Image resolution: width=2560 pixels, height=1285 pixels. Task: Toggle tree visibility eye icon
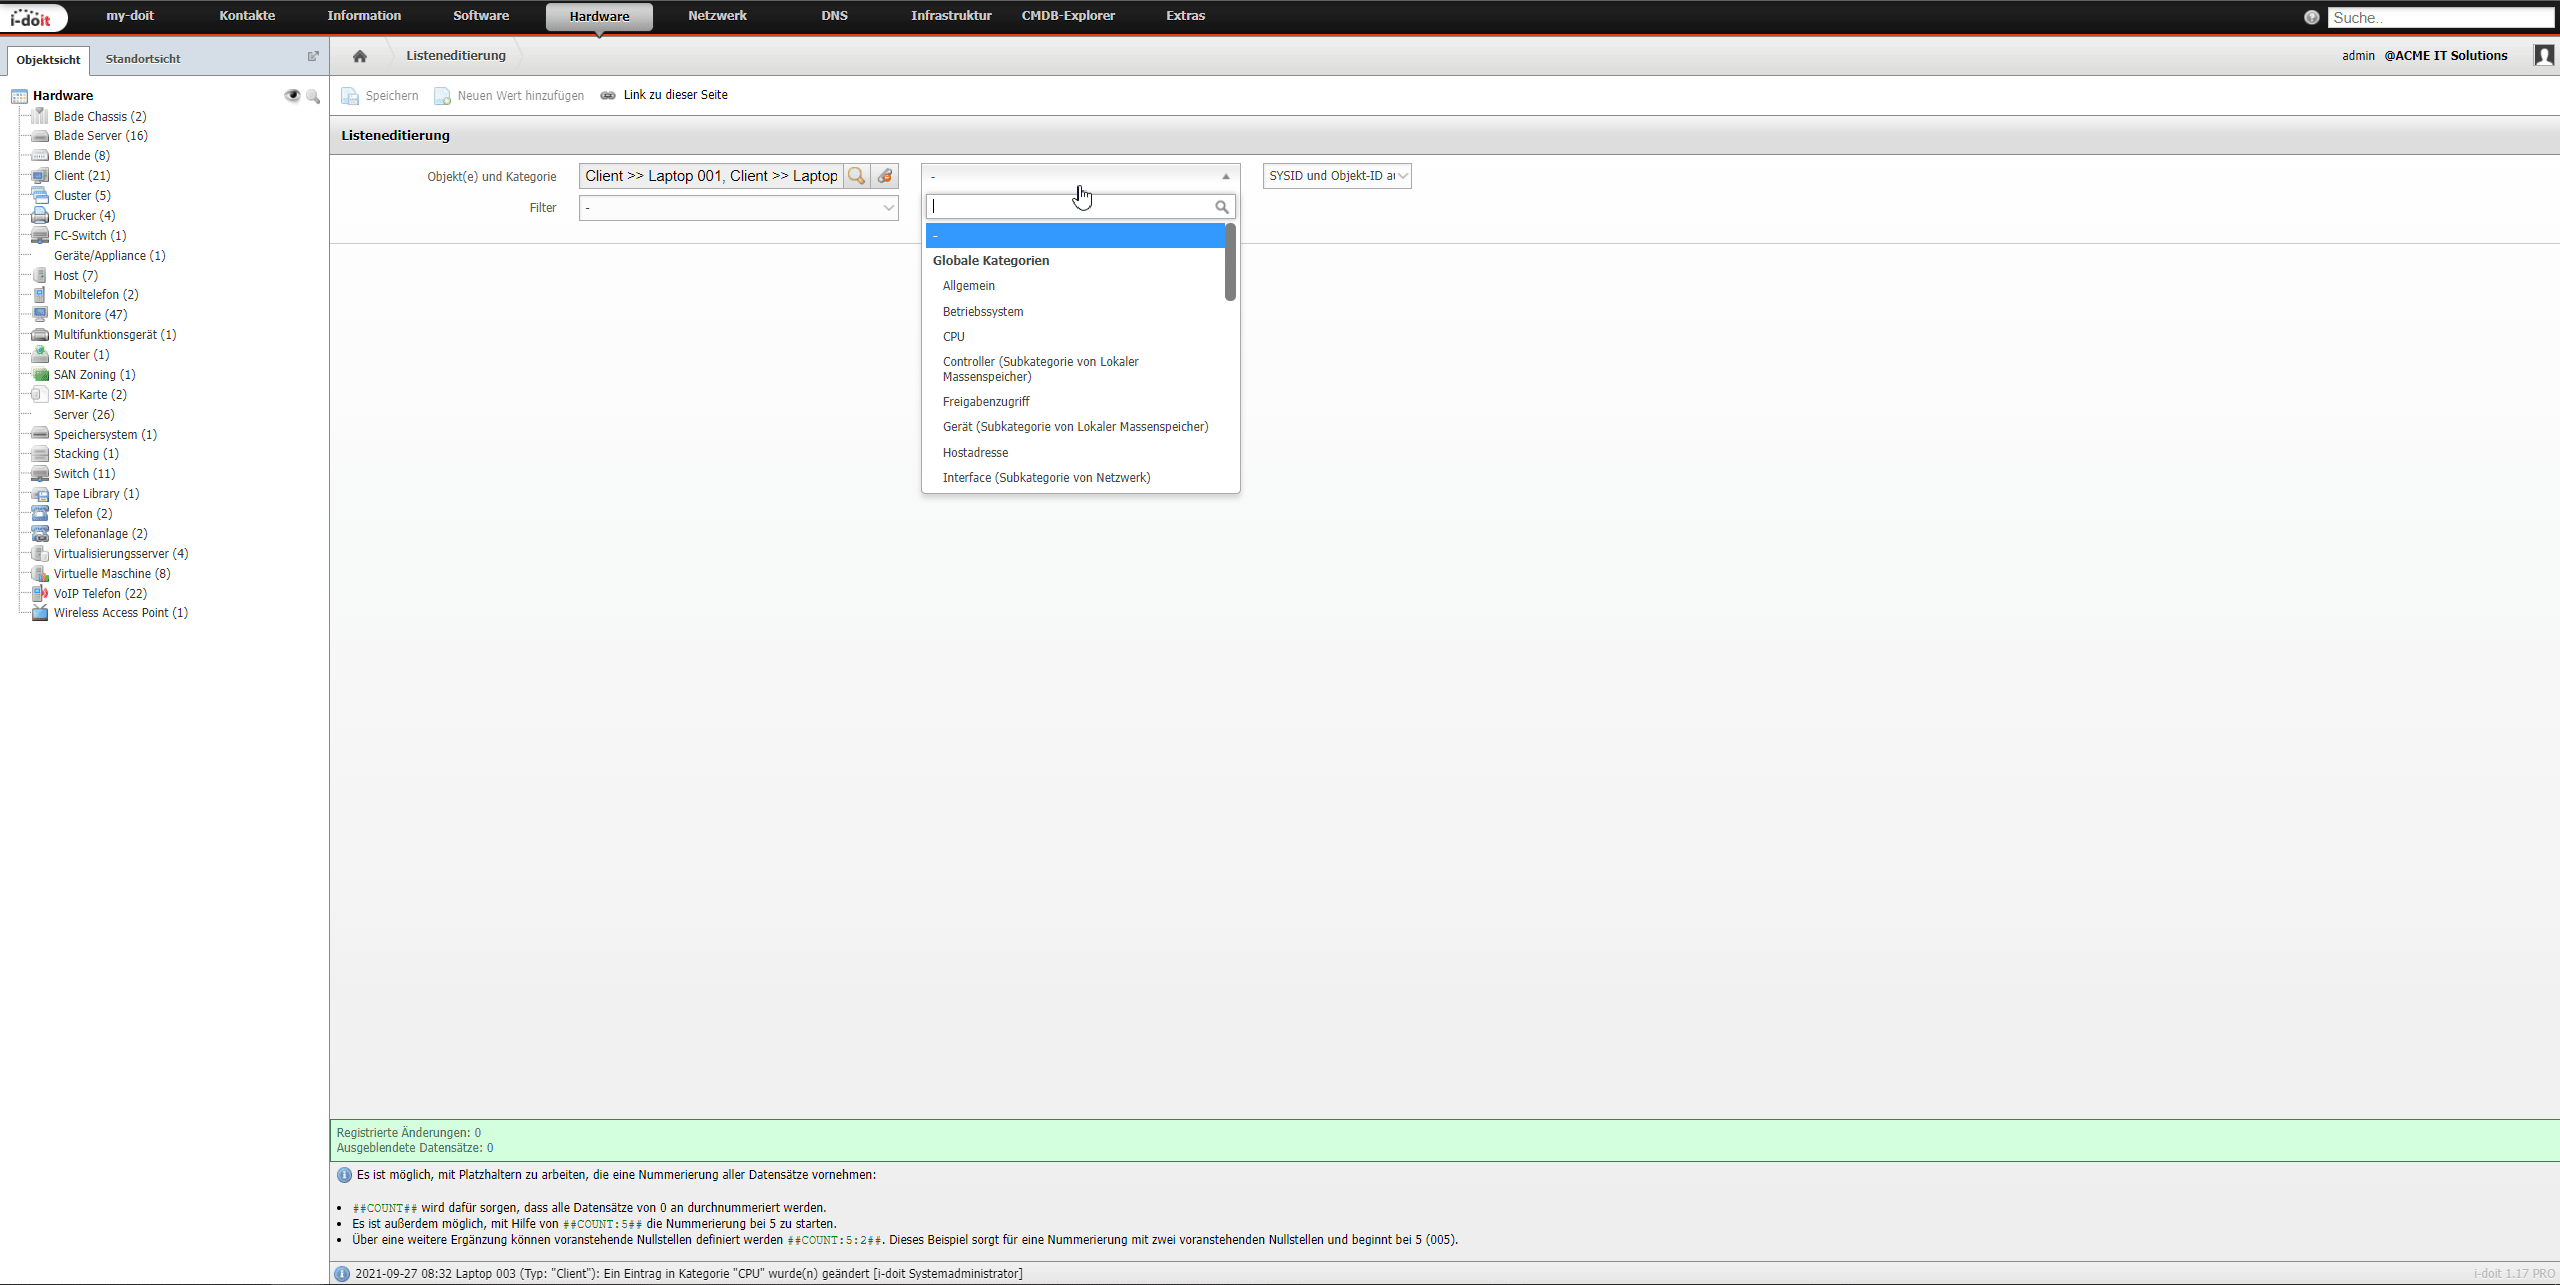[x=292, y=96]
